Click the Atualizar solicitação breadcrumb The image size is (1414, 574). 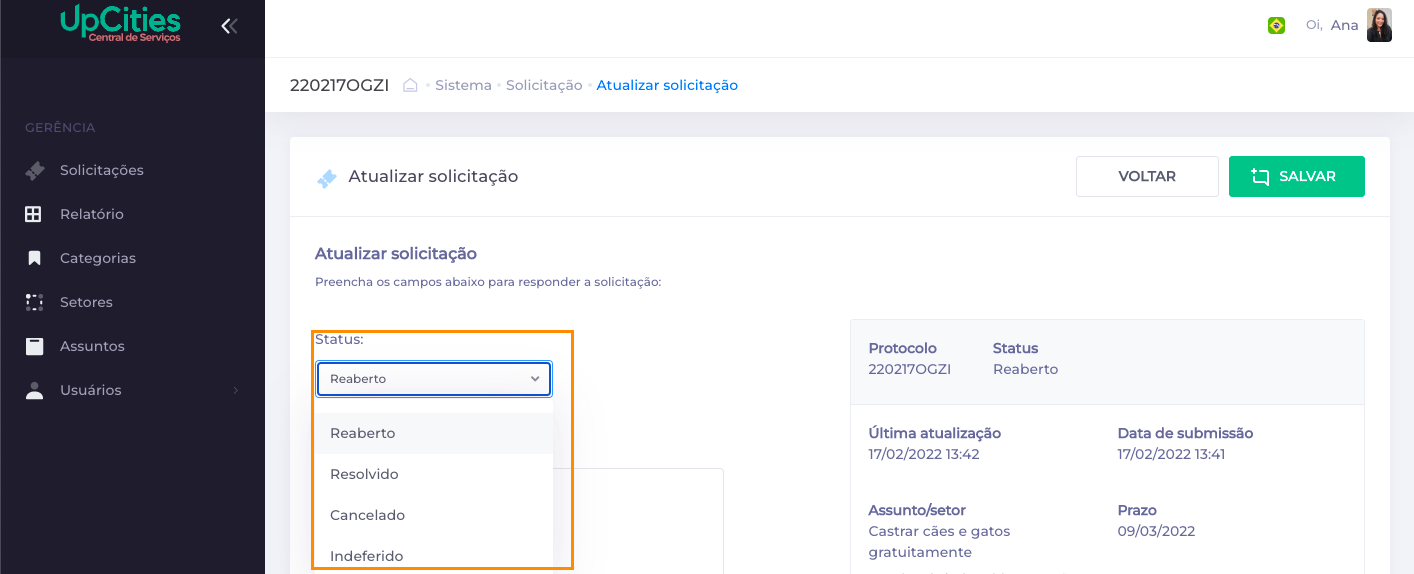coord(667,85)
